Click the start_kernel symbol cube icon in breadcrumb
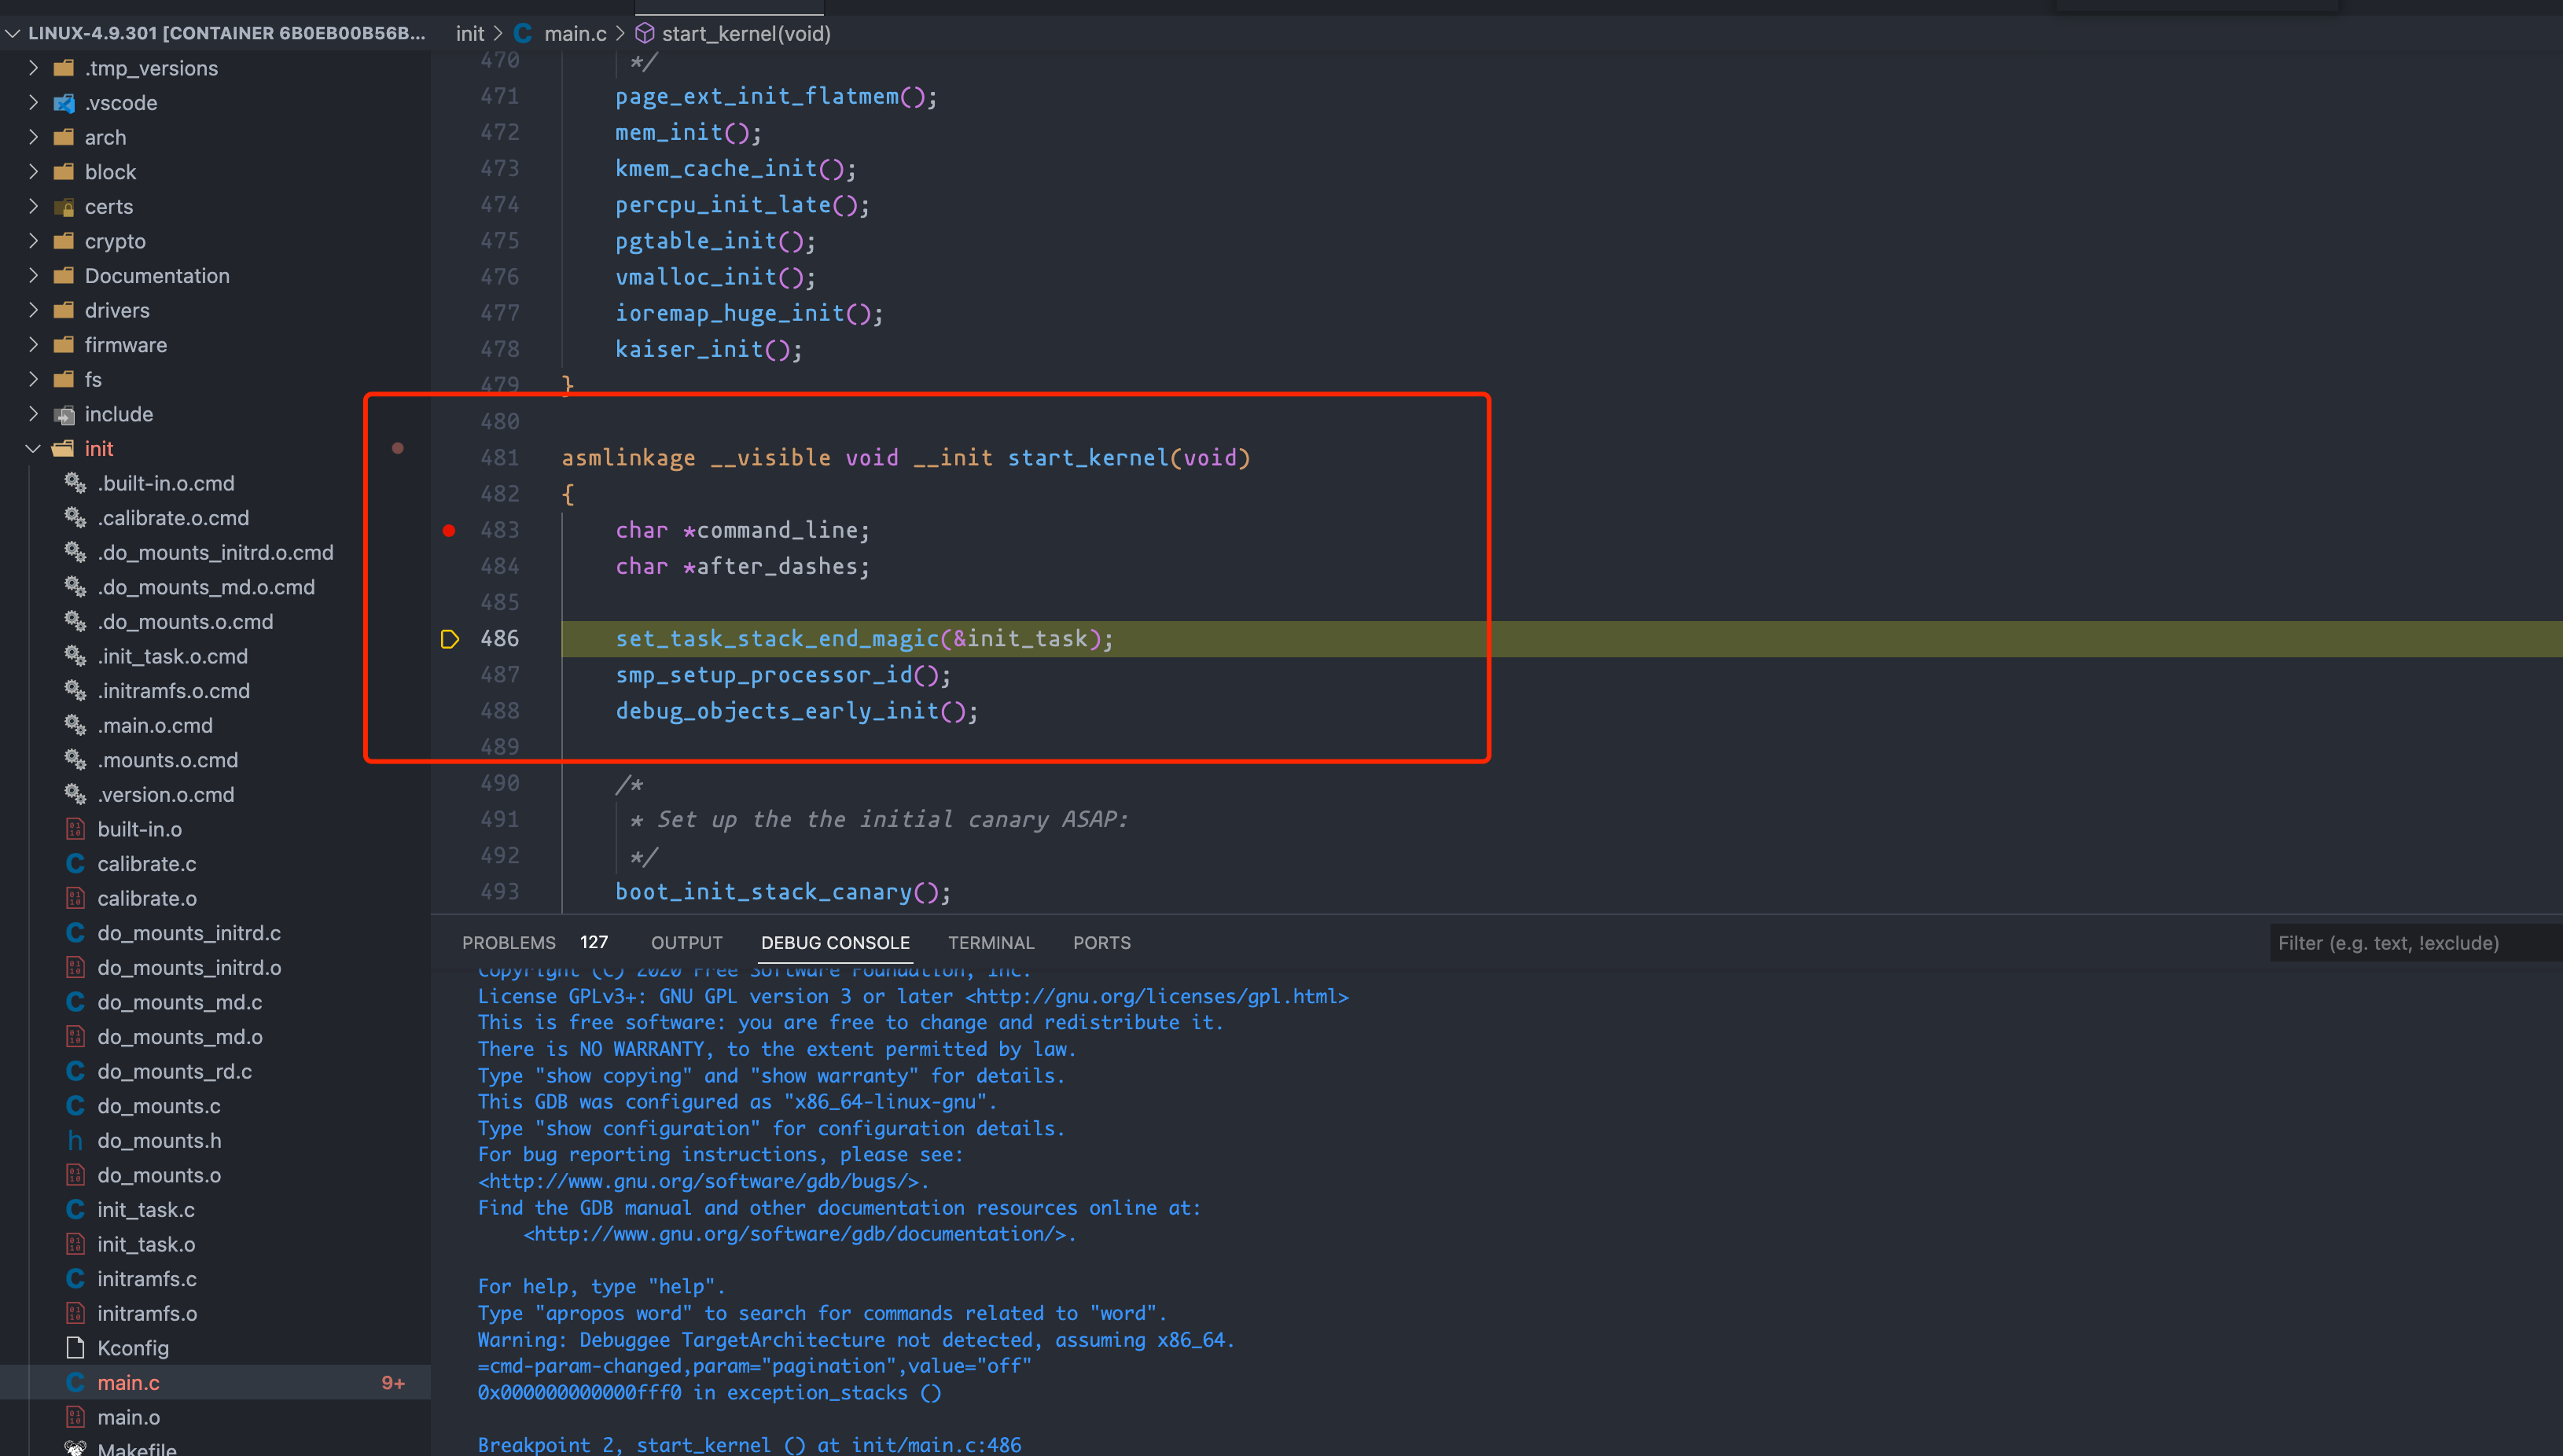This screenshot has height=1456, width=2563. tap(645, 34)
